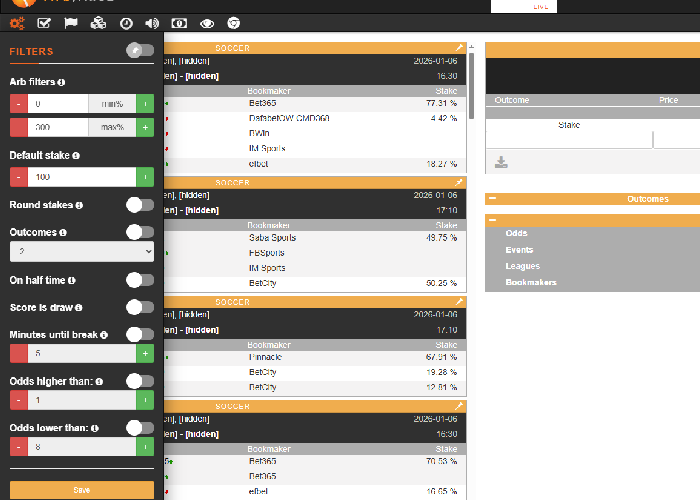Decrease min% arb filter value
Viewport: 700px width, 500px height.
pyautogui.click(x=19, y=104)
